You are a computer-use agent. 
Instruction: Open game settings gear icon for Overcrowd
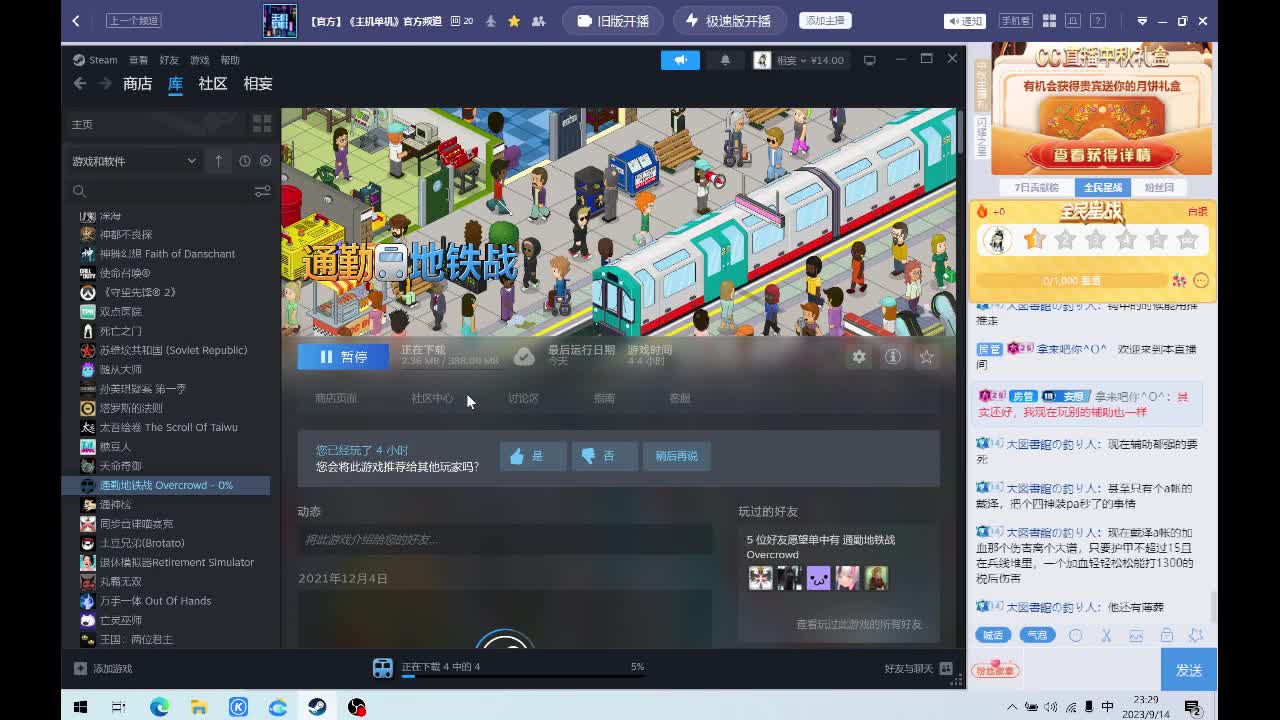[859, 357]
